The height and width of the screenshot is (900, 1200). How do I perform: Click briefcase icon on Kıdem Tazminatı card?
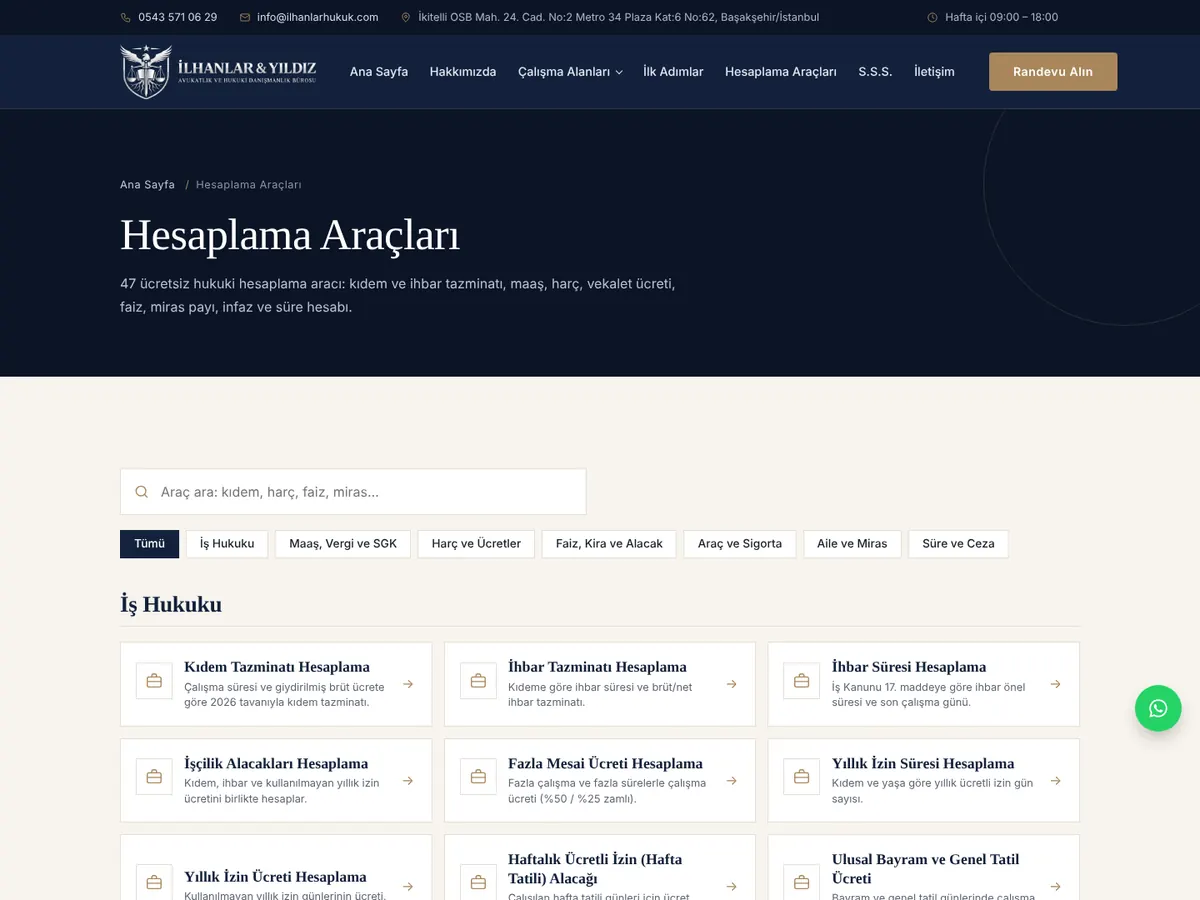click(154, 681)
